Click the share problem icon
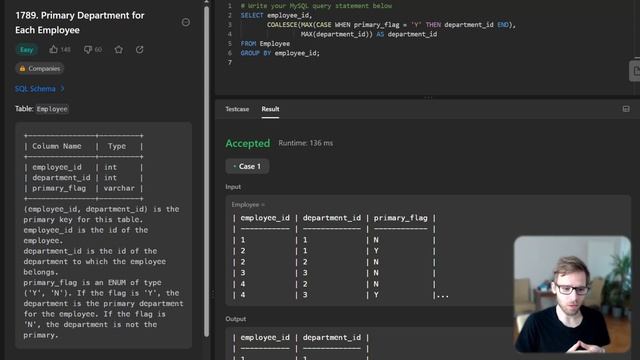 (140, 49)
